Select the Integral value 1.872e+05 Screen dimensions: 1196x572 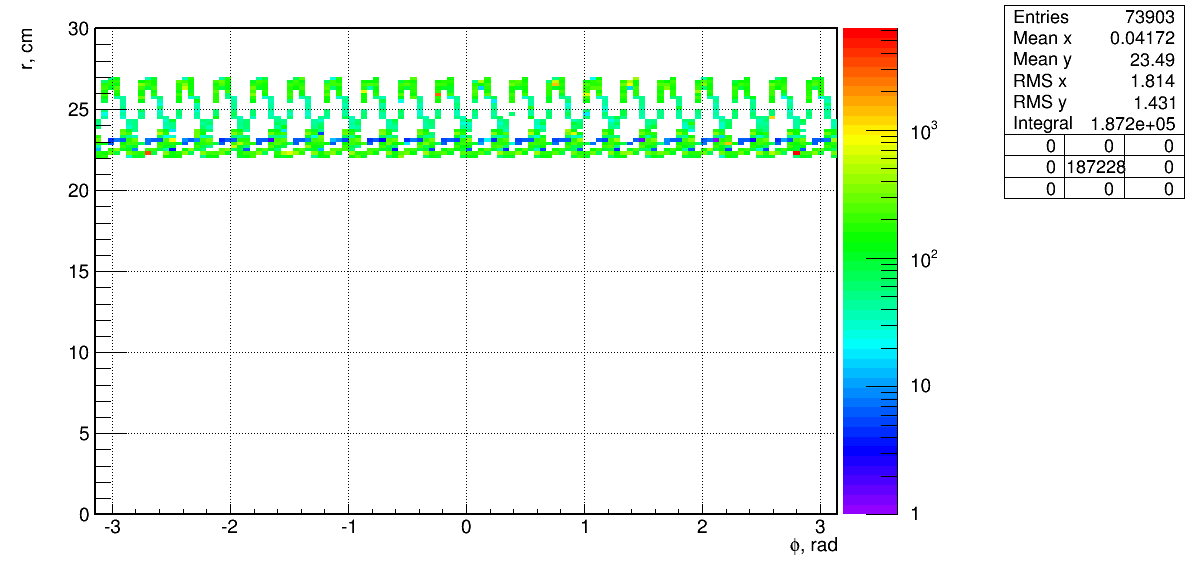pos(1133,124)
